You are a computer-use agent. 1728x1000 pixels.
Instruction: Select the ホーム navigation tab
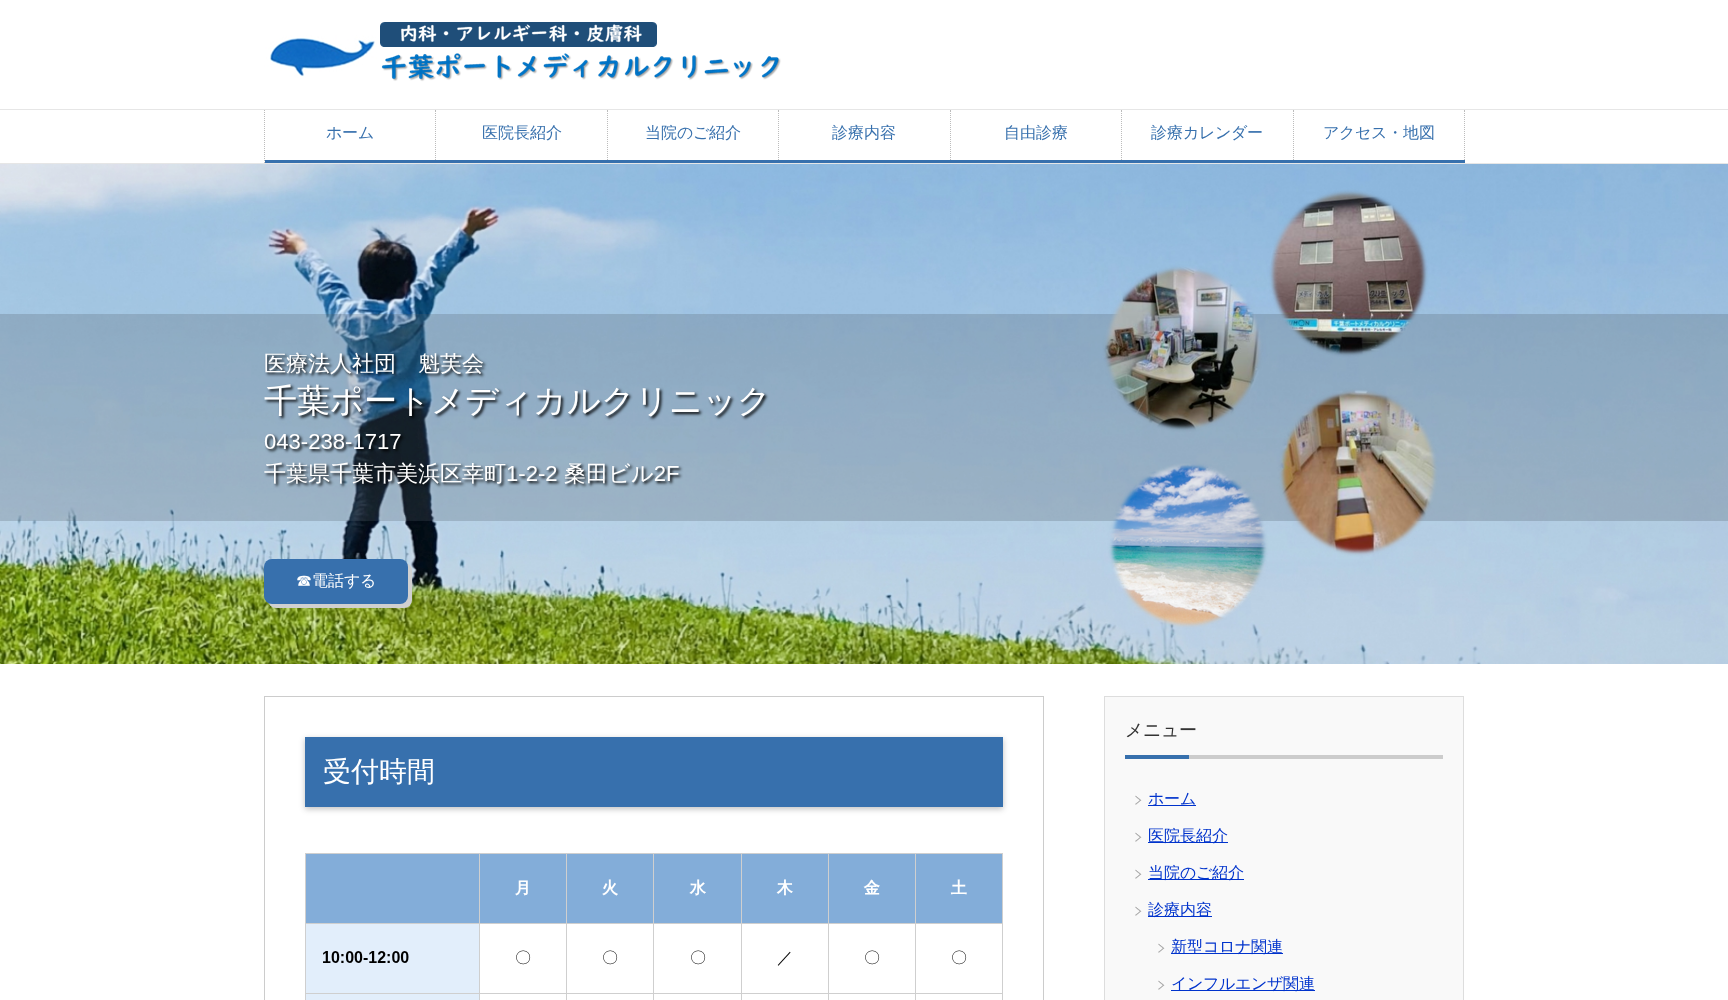click(x=348, y=132)
